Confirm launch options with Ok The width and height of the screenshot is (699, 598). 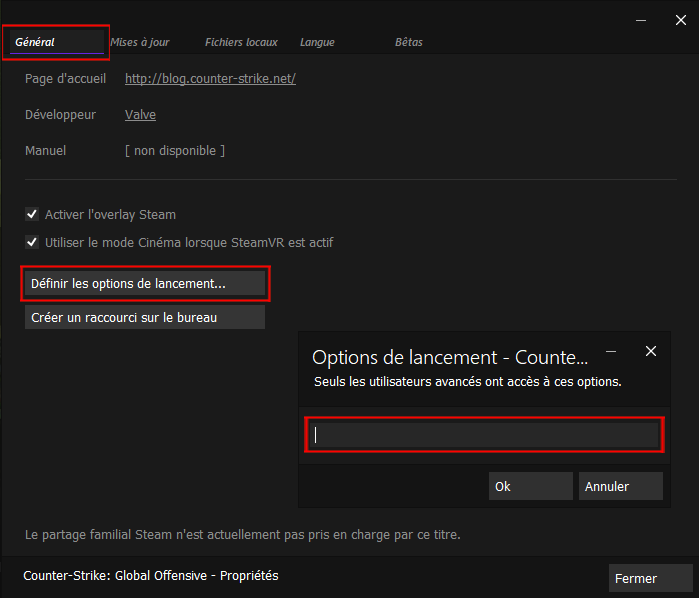(530, 486)
